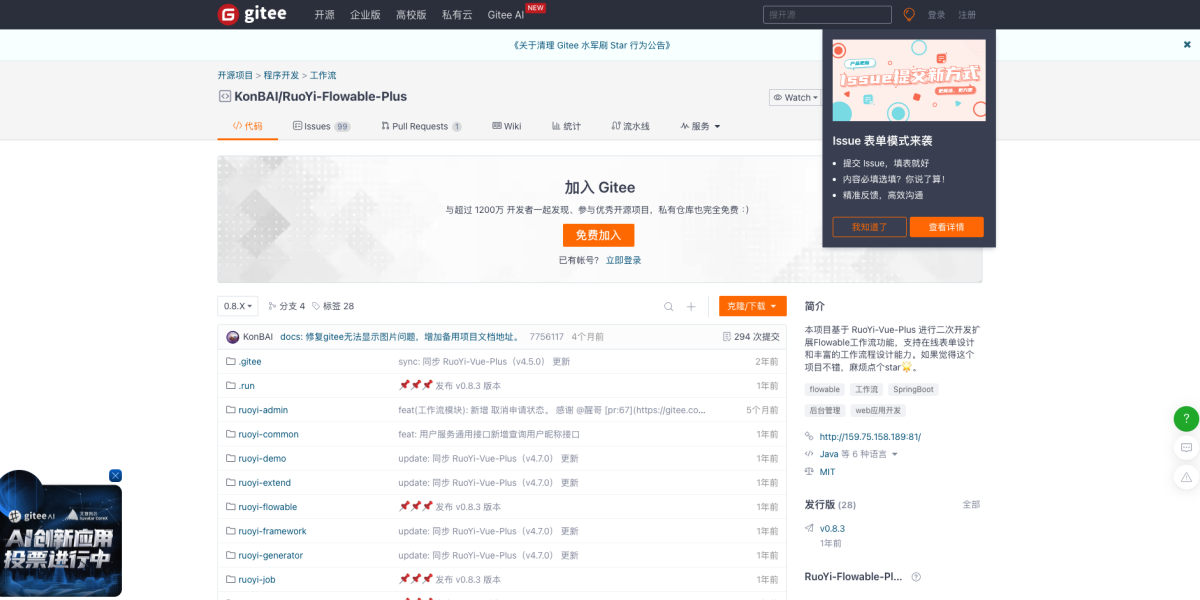Image resolution: width=1200 pixels, height=600 pixels.
Task: Expand the Java 等 6 种语言 list
Action: coord(858,454)
